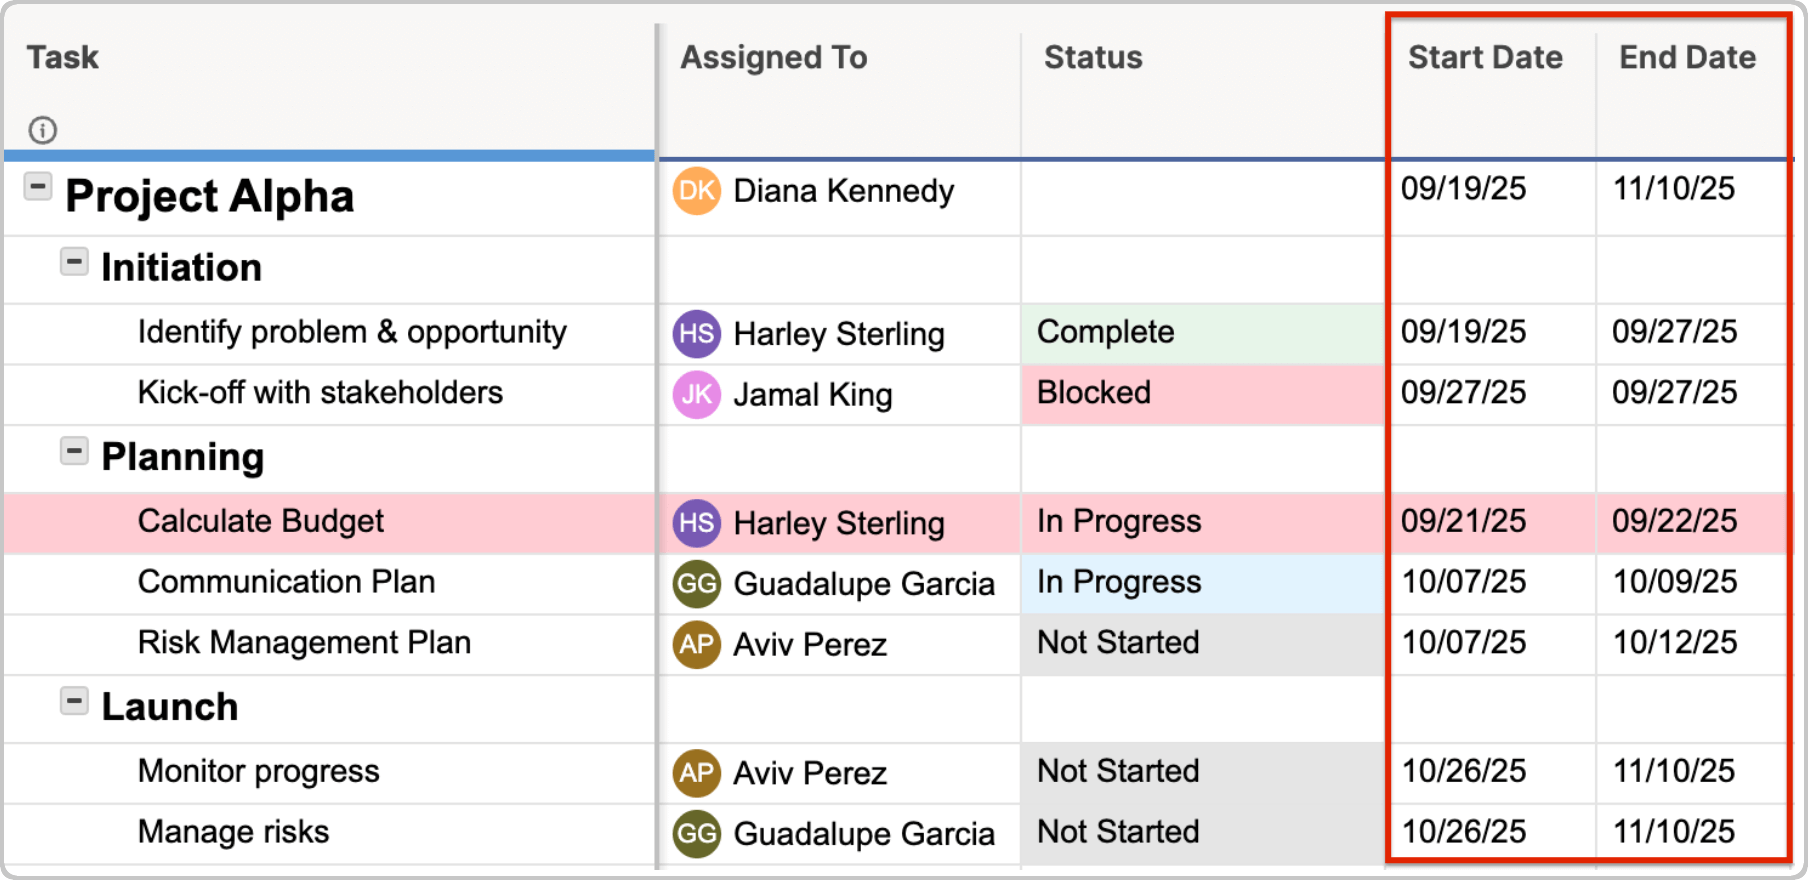Collapse the Project Alpha section
The width and height of the screenshot is (1808, 880).
37,186
